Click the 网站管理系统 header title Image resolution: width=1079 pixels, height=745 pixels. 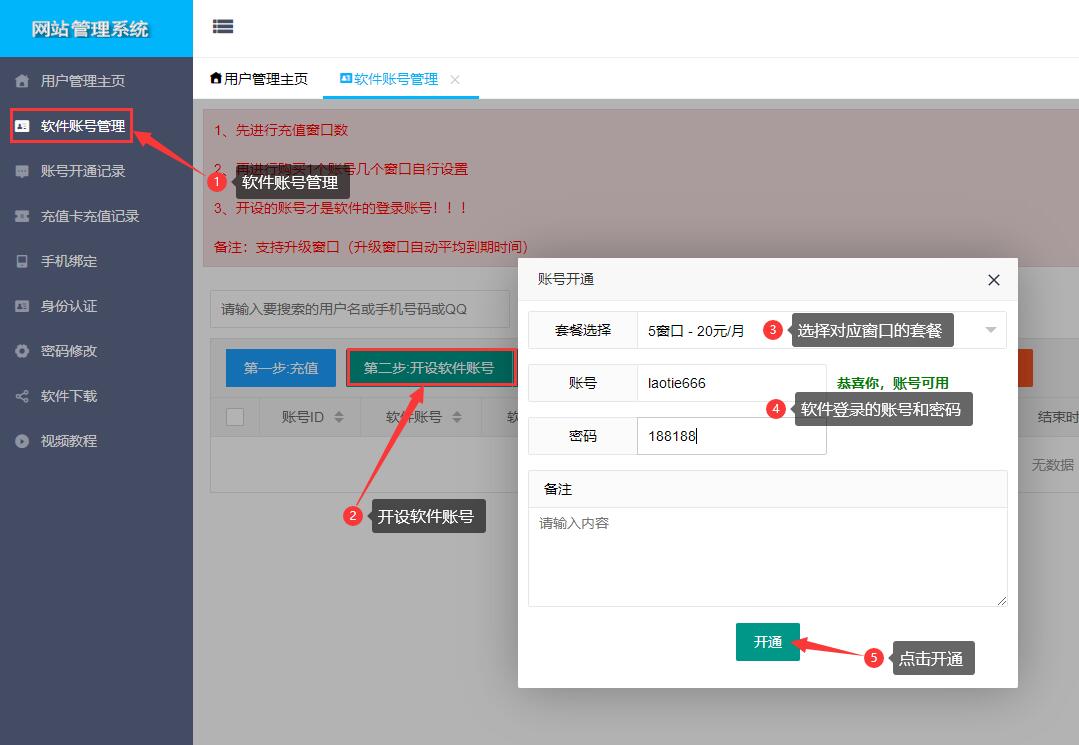coord(90,29)
